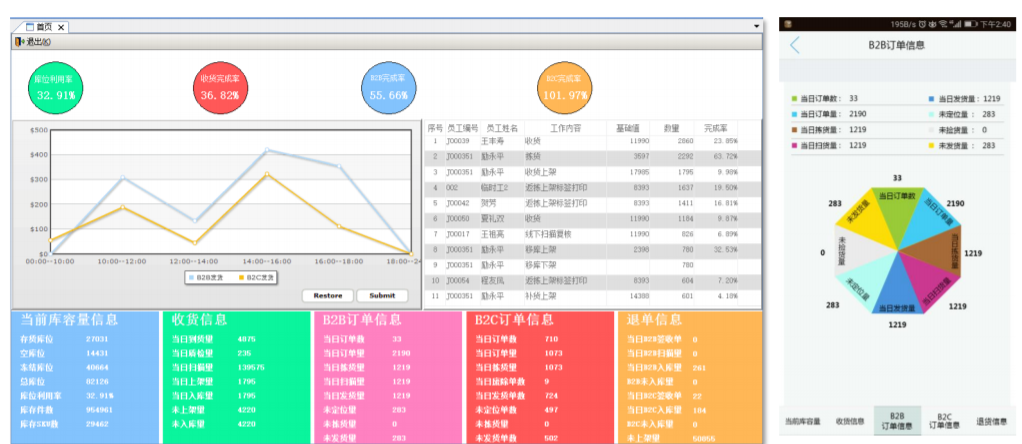The width and height of the screenshot is (1022, 444).
Task: Open the 当前库容量信息 blue panel header
Action: coord(70,319)
